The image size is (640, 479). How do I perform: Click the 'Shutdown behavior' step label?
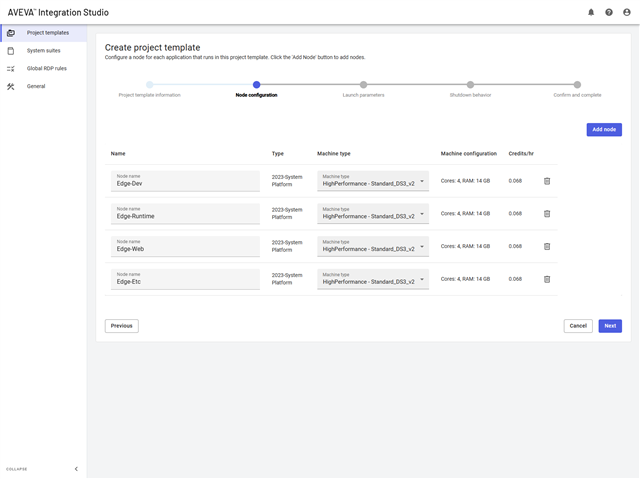470,95
